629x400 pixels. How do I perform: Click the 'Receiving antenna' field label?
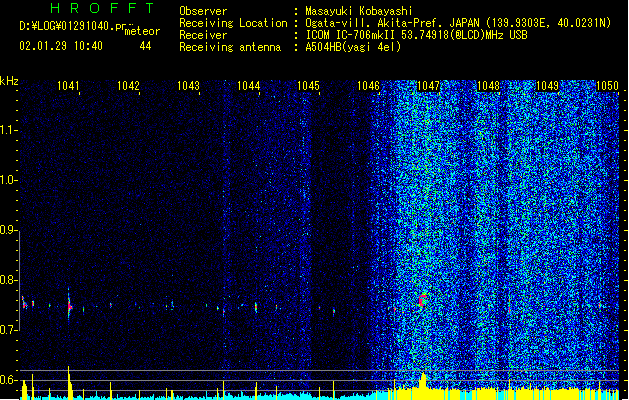[x=230, y=47]
